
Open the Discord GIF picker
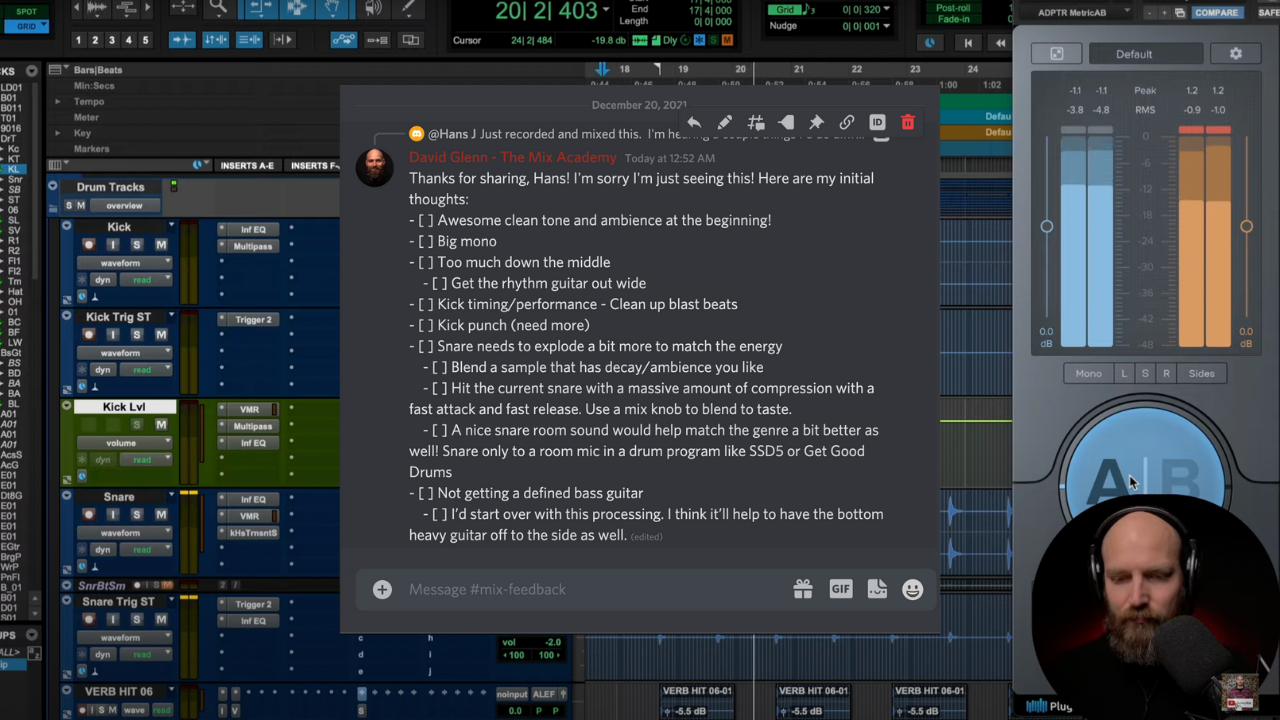click(840, 589)
